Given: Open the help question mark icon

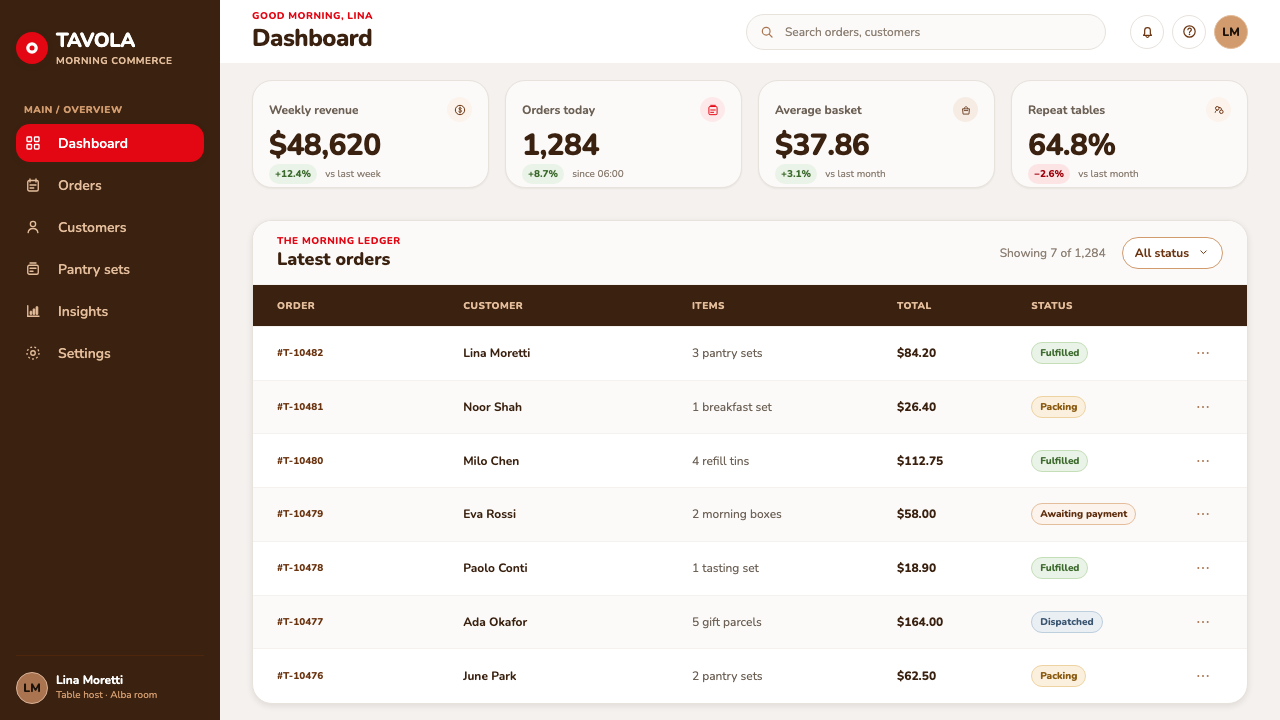Looking at the screenshot, I should click(1189, 32).
